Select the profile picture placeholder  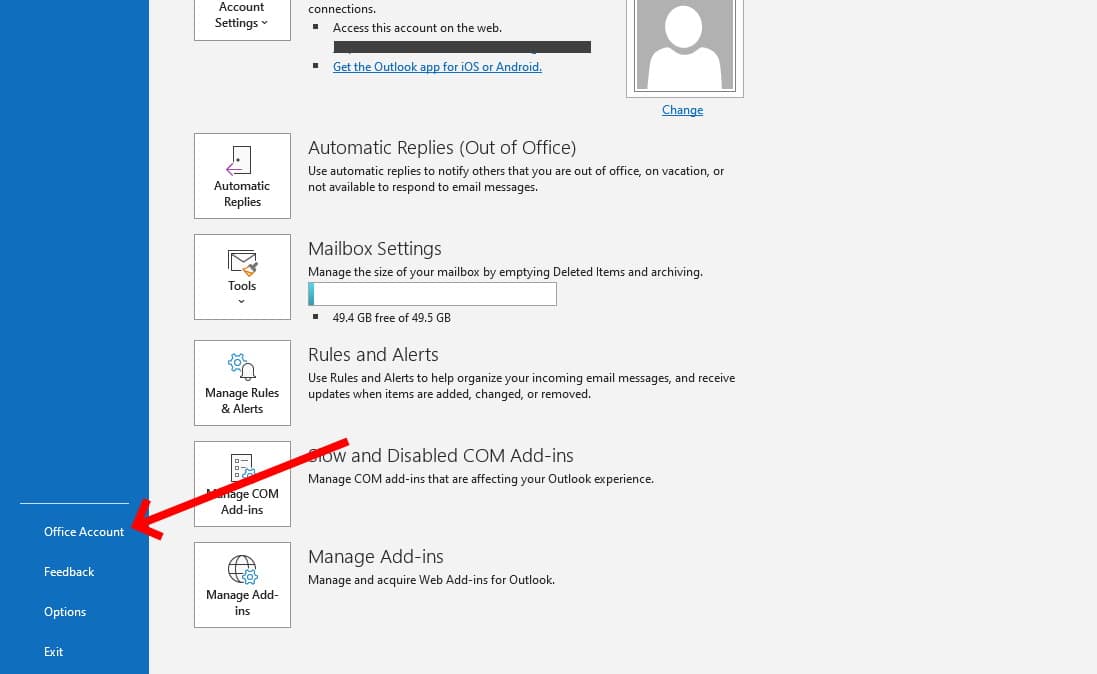683,45
